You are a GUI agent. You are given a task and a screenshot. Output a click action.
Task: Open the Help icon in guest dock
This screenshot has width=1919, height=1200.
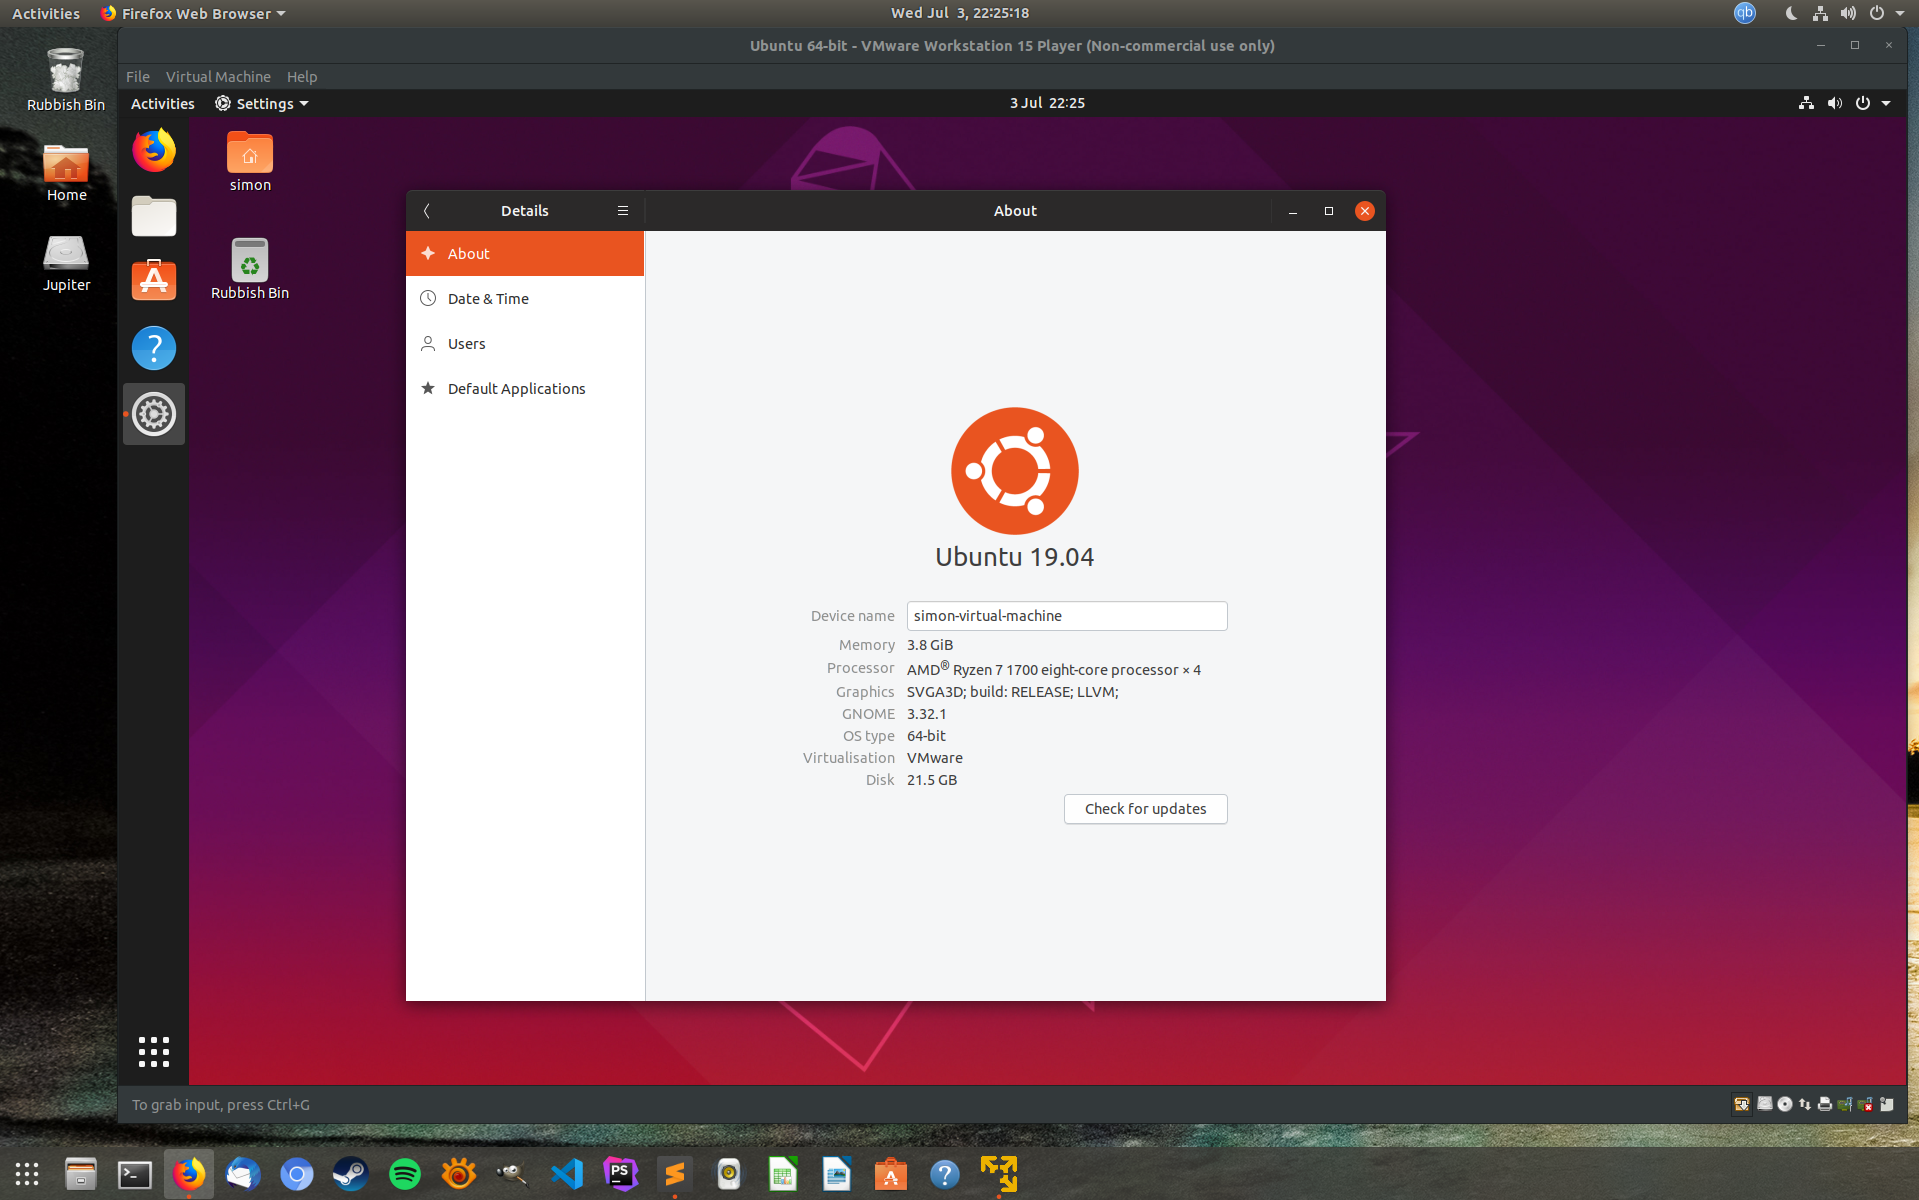[154, 348]
